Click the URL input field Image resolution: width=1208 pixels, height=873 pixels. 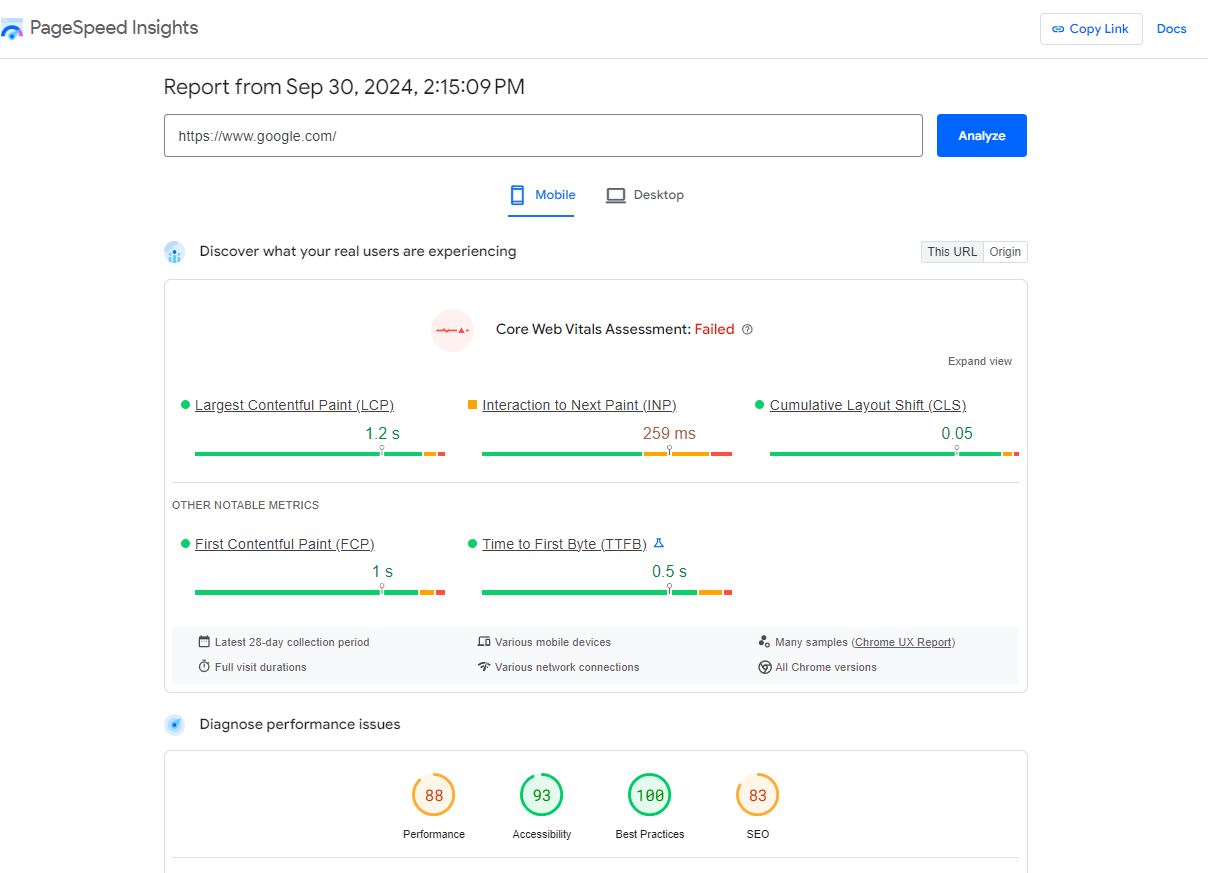coord(543,136)
